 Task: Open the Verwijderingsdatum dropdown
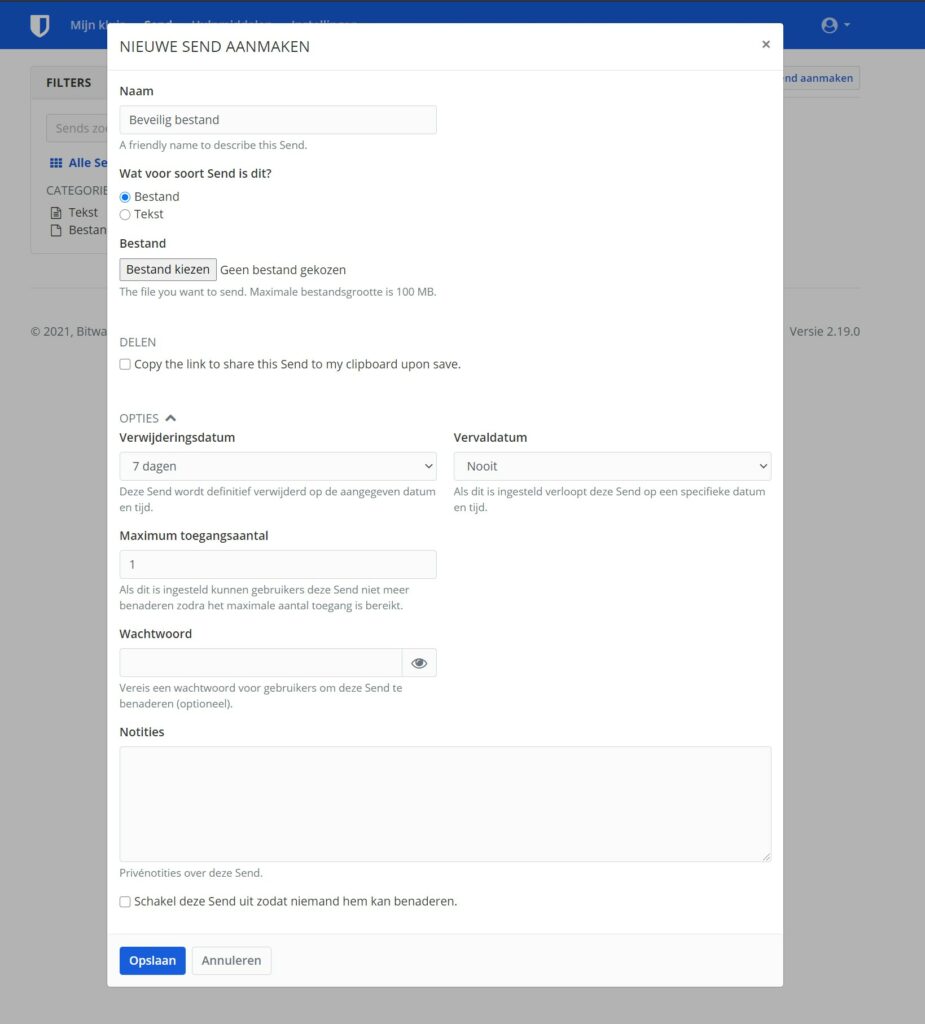click(278, 466)
